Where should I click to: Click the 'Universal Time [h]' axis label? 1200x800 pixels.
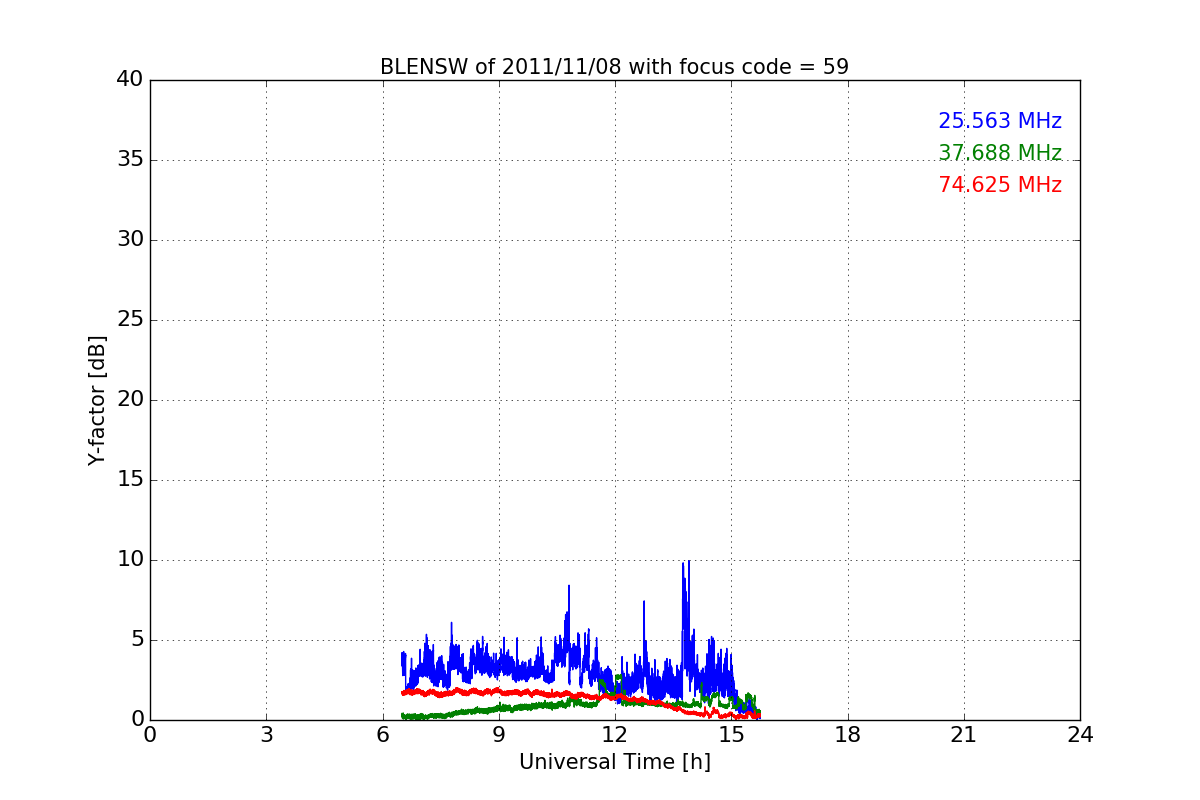pos(615,762)
